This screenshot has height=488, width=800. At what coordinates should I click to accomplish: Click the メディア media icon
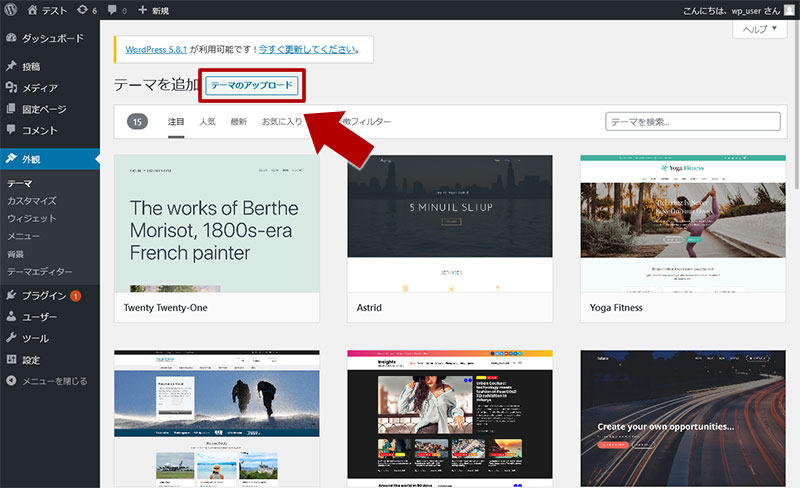[11, 87]
